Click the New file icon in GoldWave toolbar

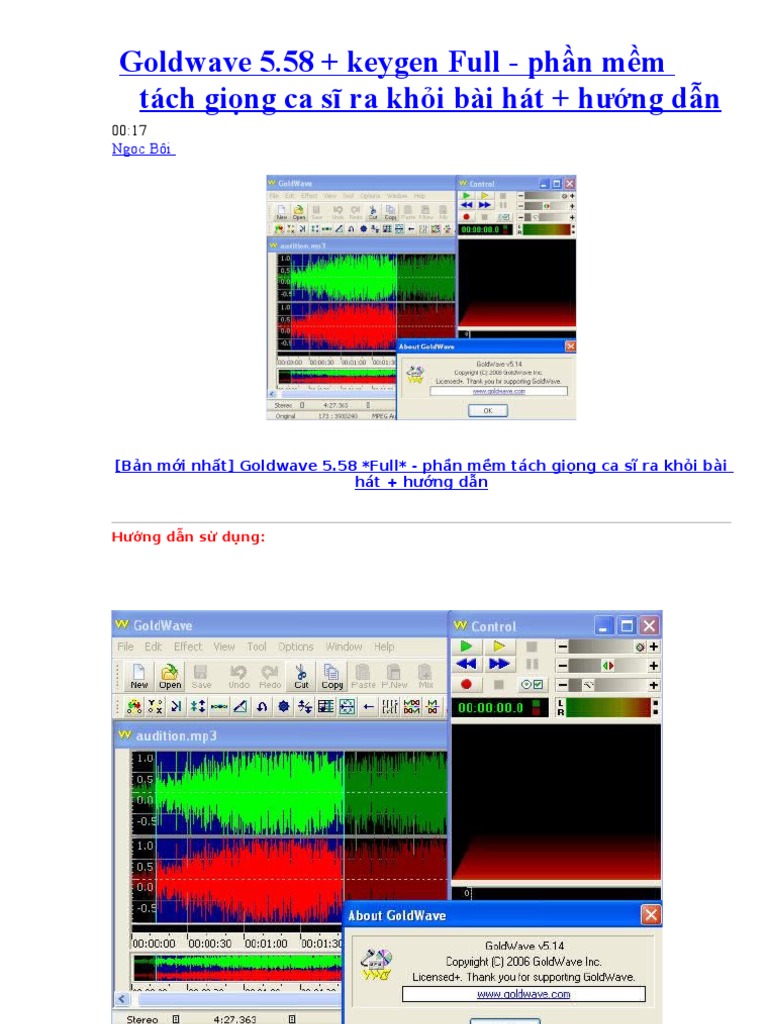click(x=138, y=676)
